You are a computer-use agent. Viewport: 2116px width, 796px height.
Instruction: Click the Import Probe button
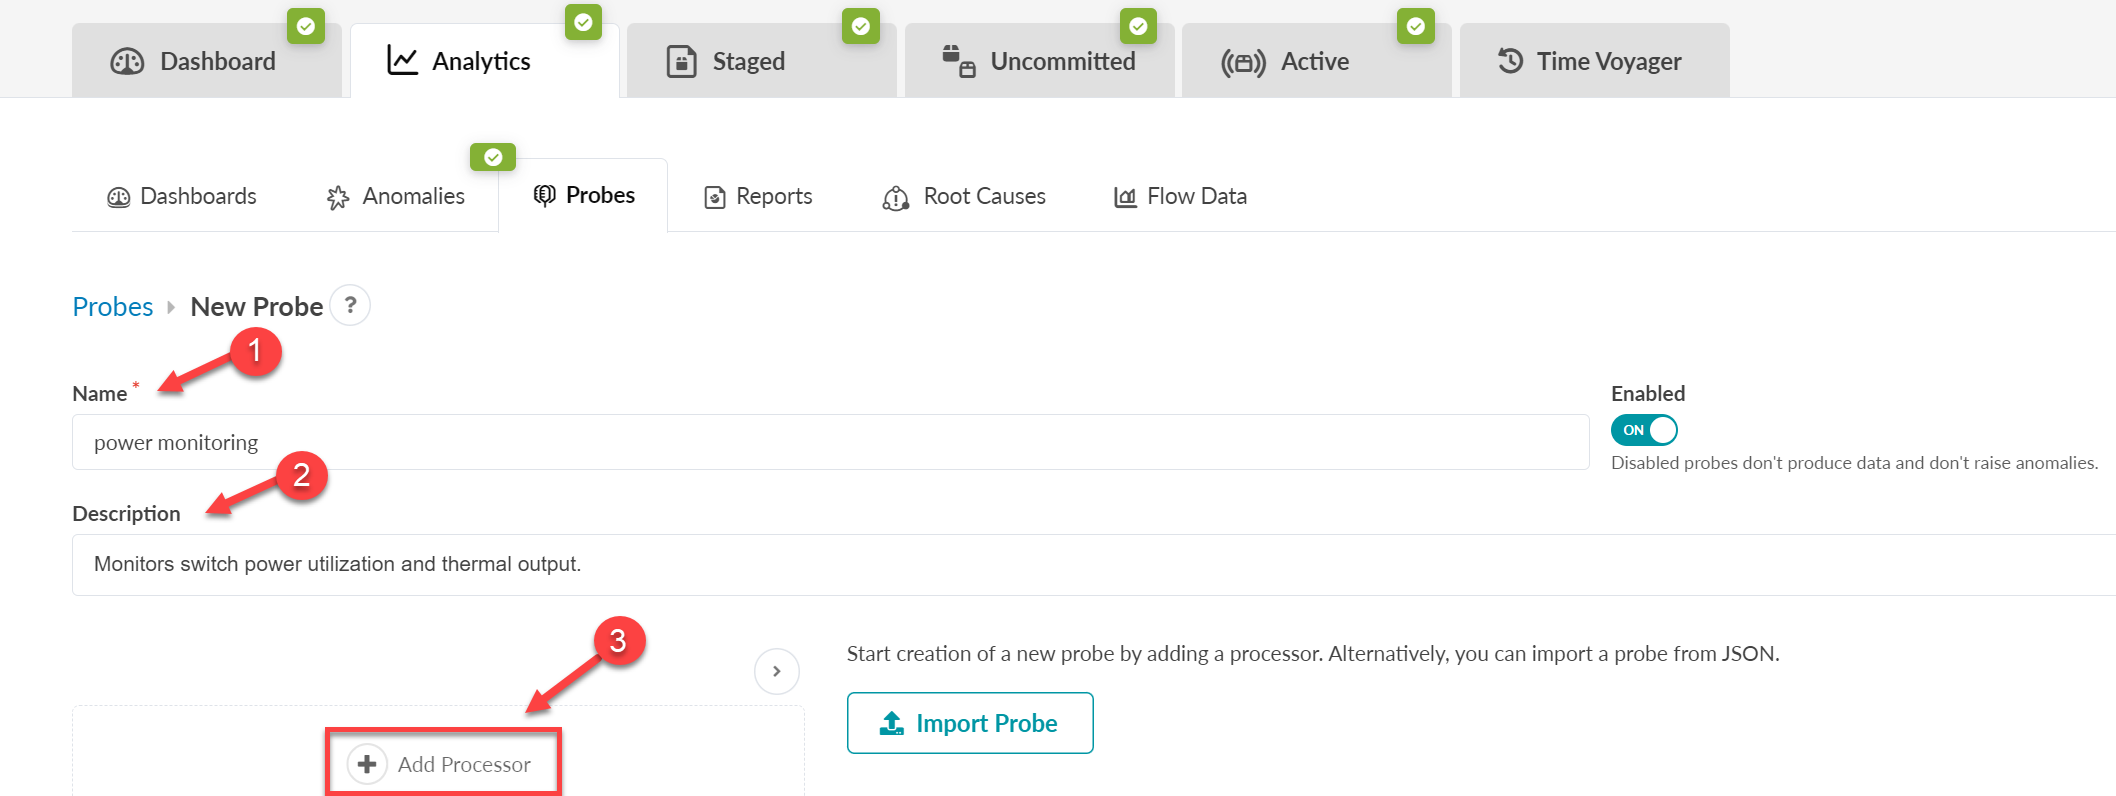969,723
